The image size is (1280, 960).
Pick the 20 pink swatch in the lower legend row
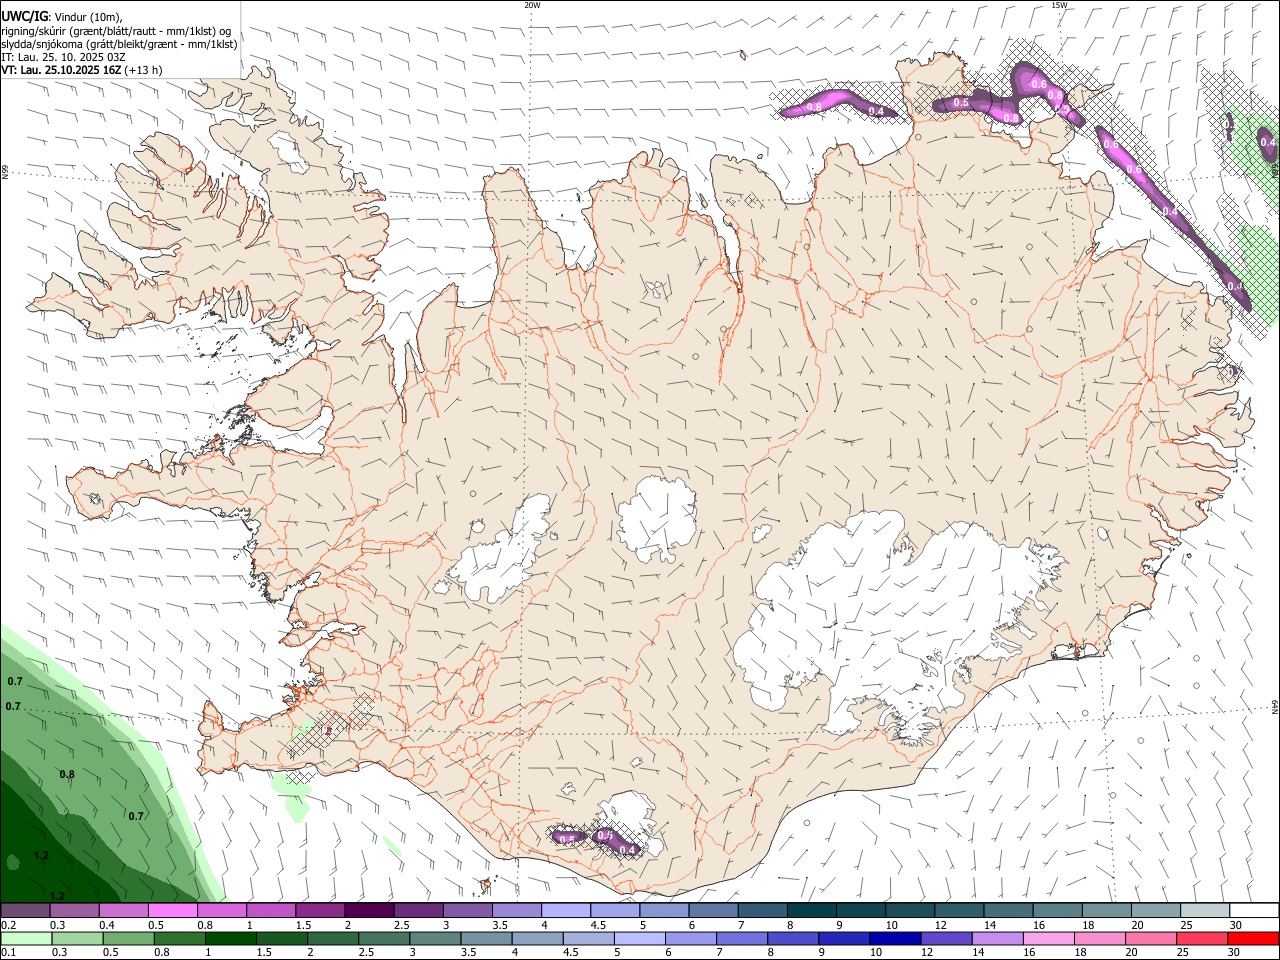coord(1153,939)
